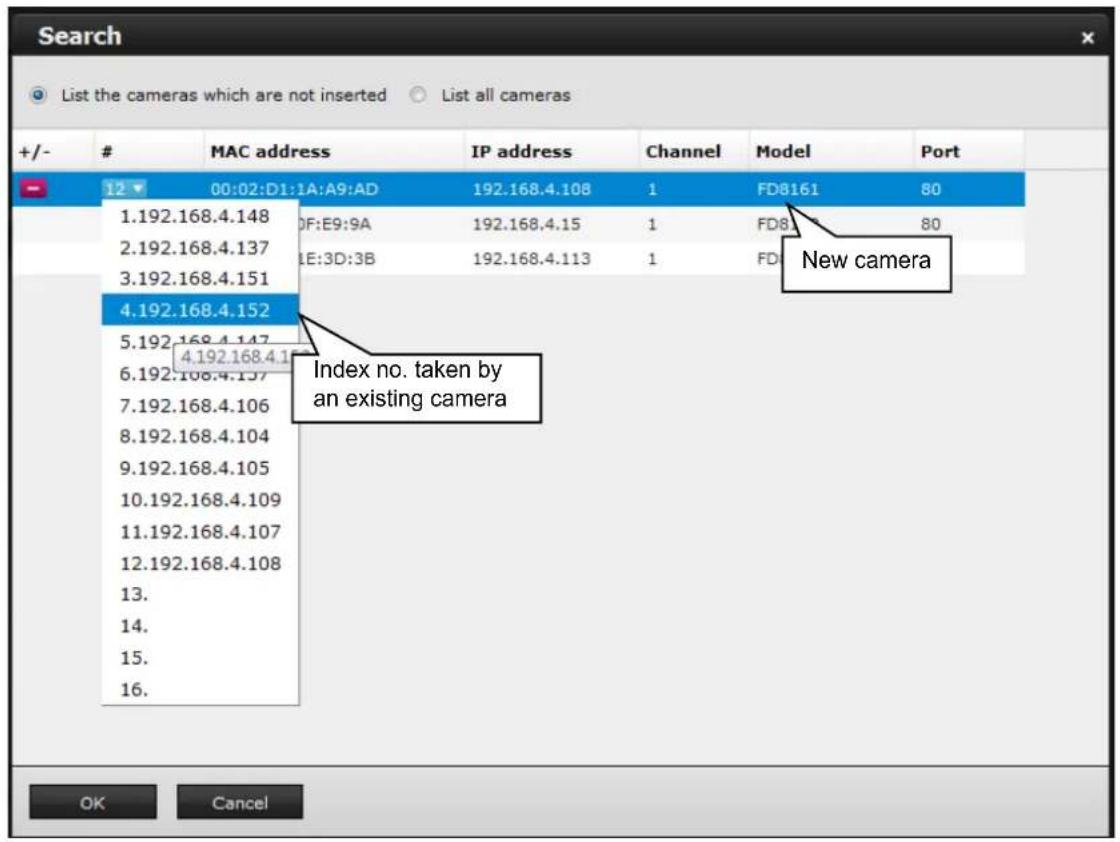Close the Search dialog with the X
This screenshot has width=1120, height=842.
point(1087,38)
